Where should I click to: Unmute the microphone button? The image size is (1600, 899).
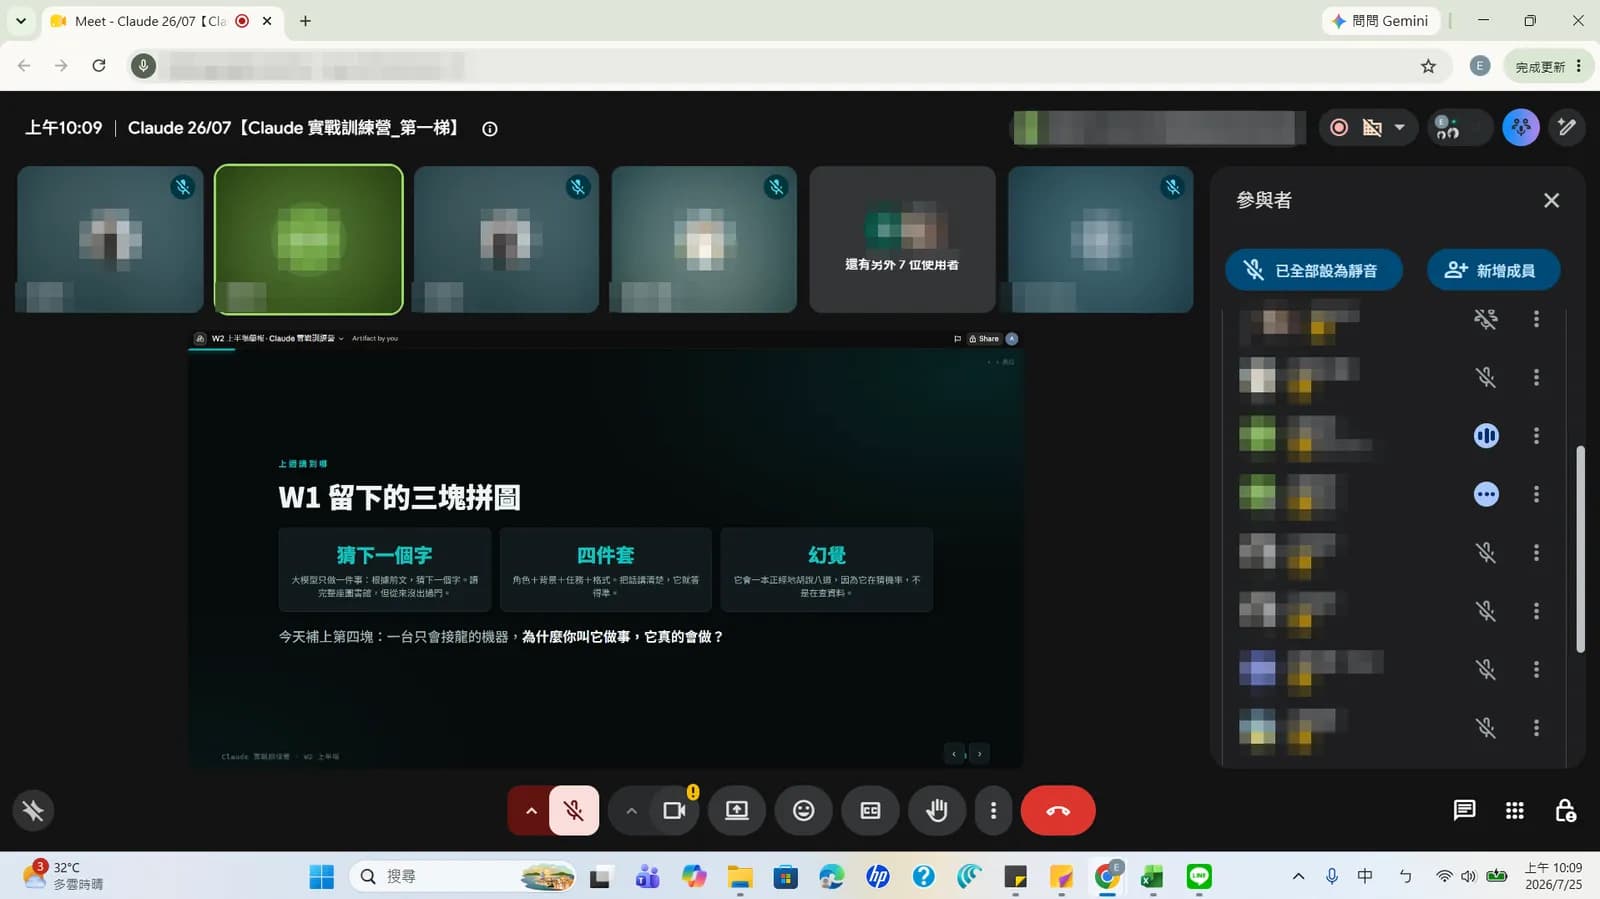[574, 811]
